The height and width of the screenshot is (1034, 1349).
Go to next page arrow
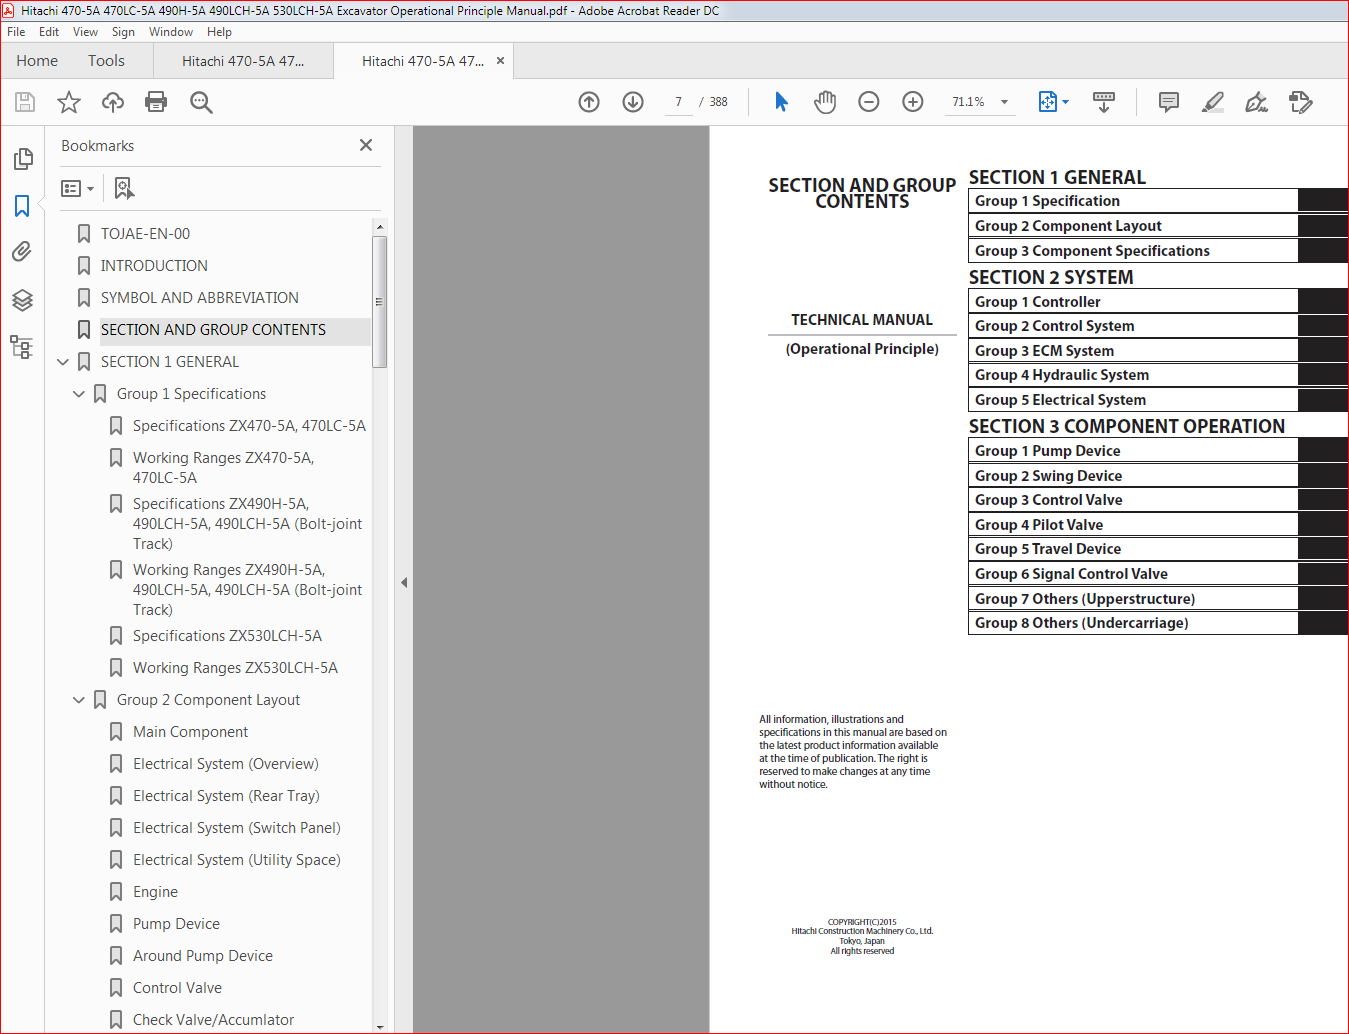pyautogui.click(x=633, y=102)
